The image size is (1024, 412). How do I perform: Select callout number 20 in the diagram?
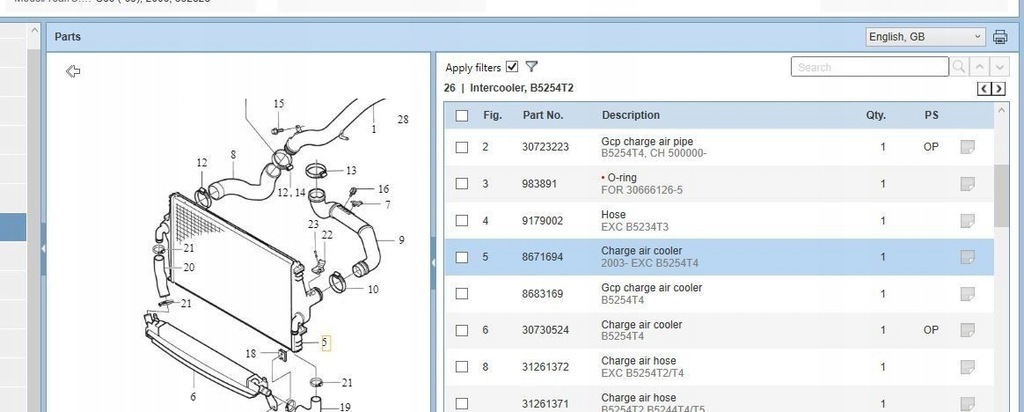tap(189, 267)
